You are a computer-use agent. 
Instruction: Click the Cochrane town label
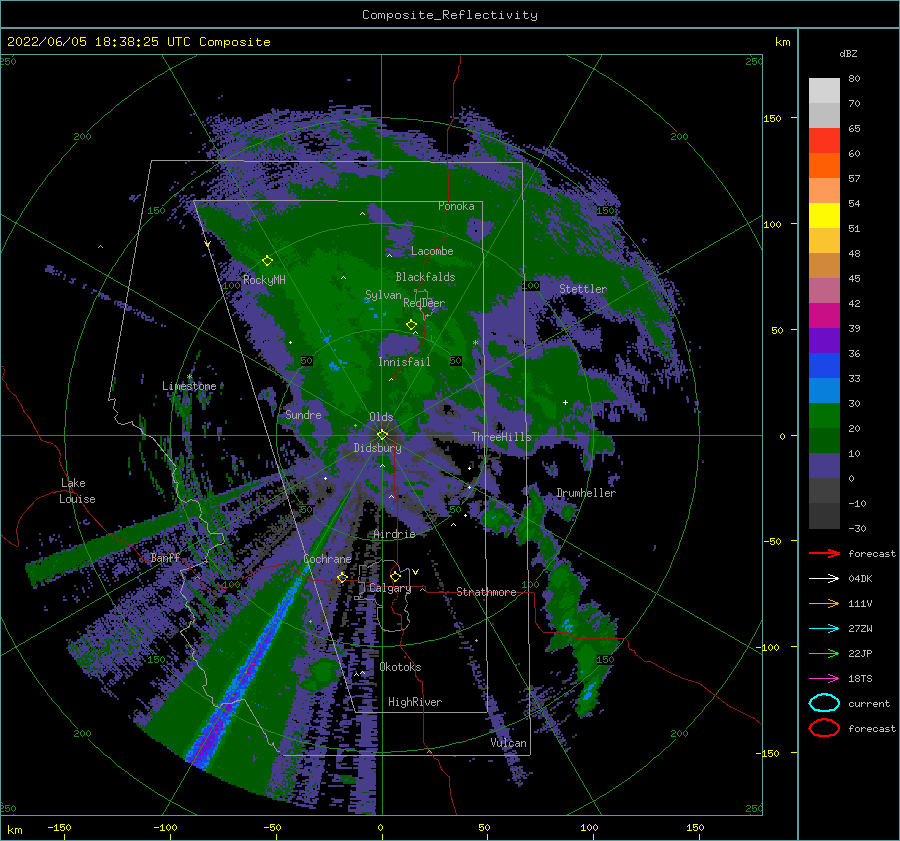327,559
